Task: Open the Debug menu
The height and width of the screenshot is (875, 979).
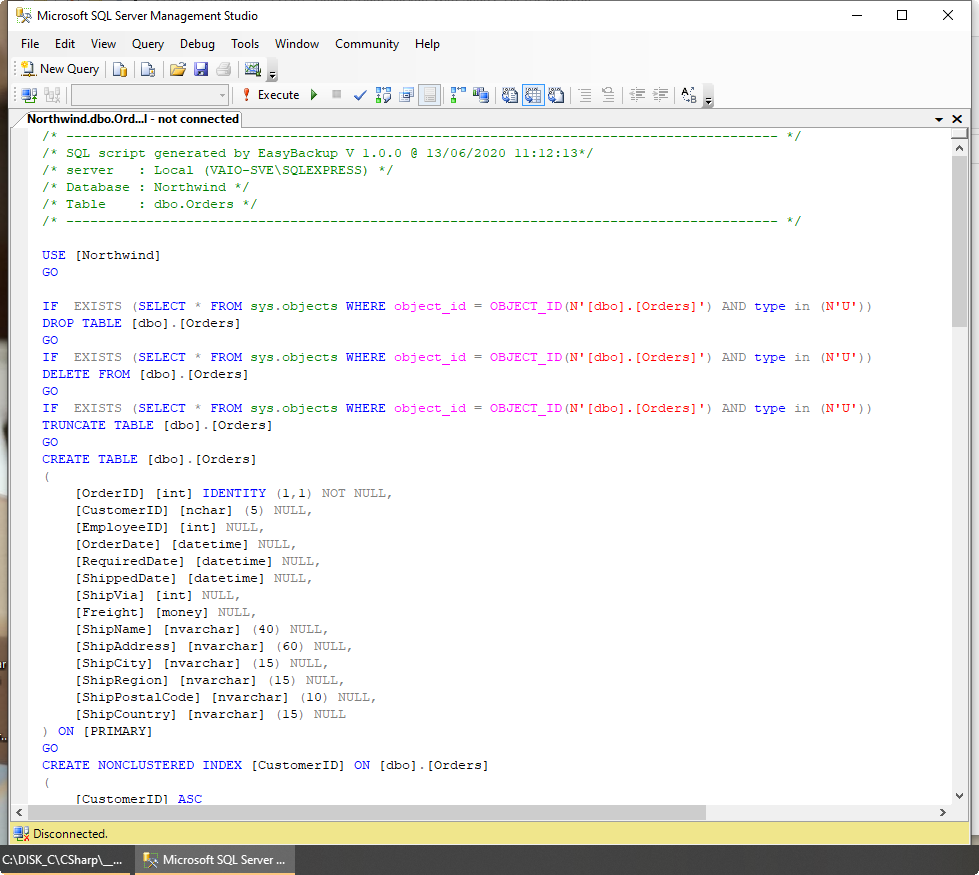Action: pos(197,44)
